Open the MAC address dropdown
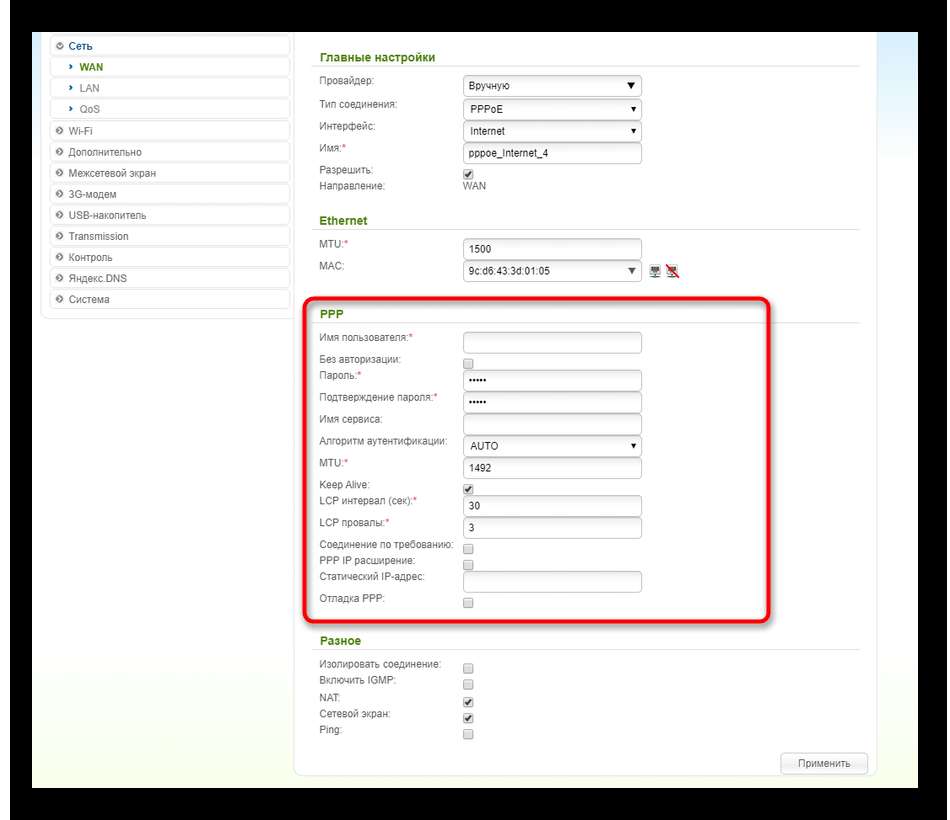The image size is (950, 820). pos(552,271)
